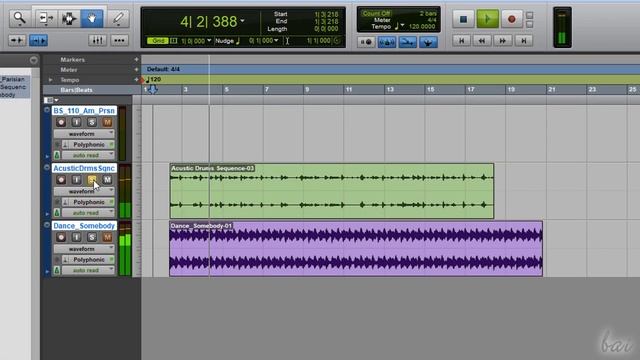
Task: Toggle Link Timeline and Edit Selection
Action: [38, 40]
